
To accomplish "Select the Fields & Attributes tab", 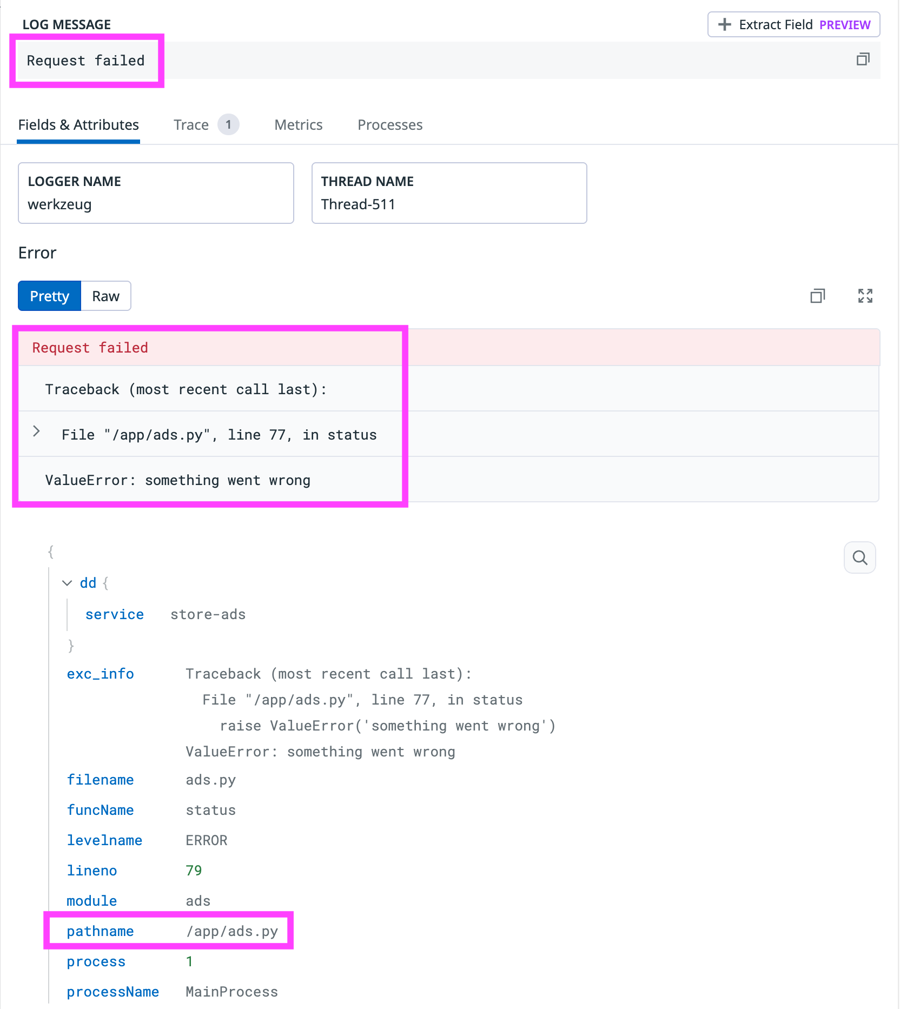I will click(77, 124).
